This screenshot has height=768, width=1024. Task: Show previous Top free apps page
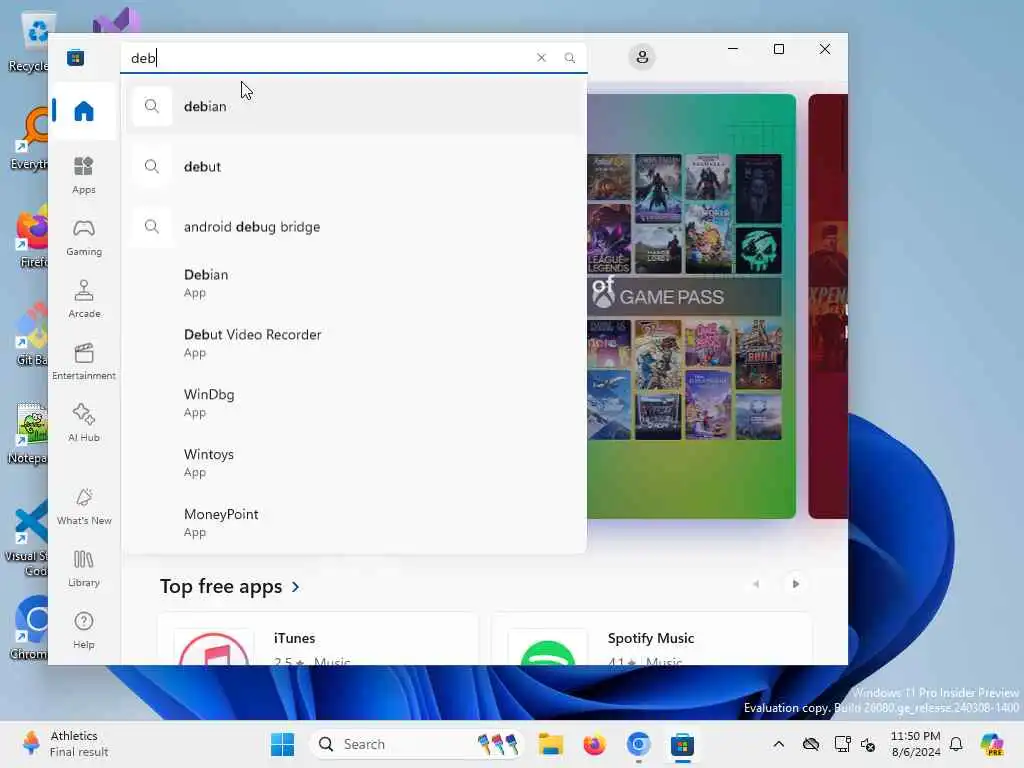[x=756, y=584]
